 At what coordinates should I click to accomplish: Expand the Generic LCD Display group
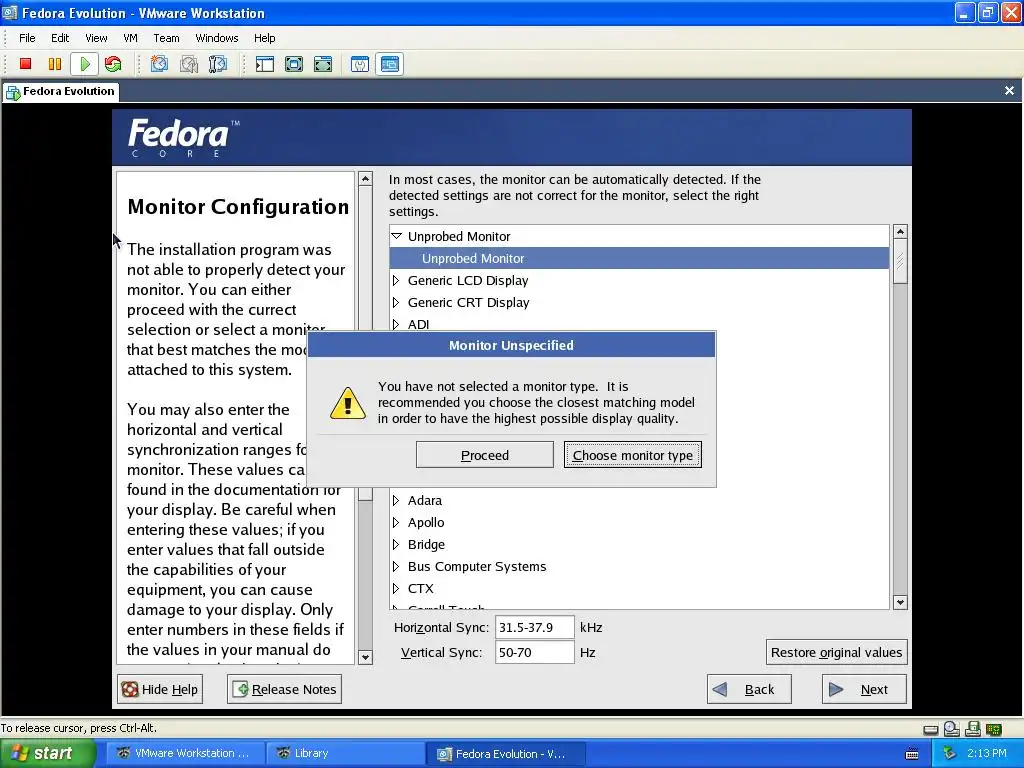[x=396, y=281]
